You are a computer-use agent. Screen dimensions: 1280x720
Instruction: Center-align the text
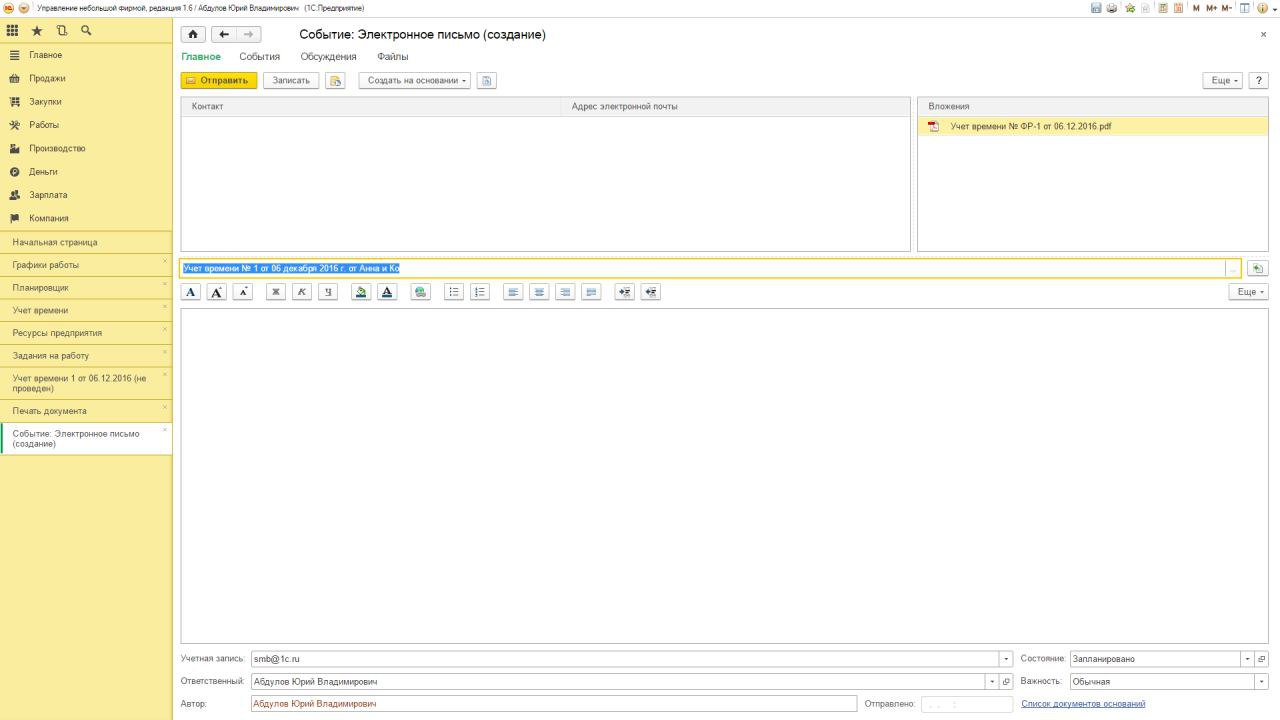pyautogui.click(x=539, y=292)
